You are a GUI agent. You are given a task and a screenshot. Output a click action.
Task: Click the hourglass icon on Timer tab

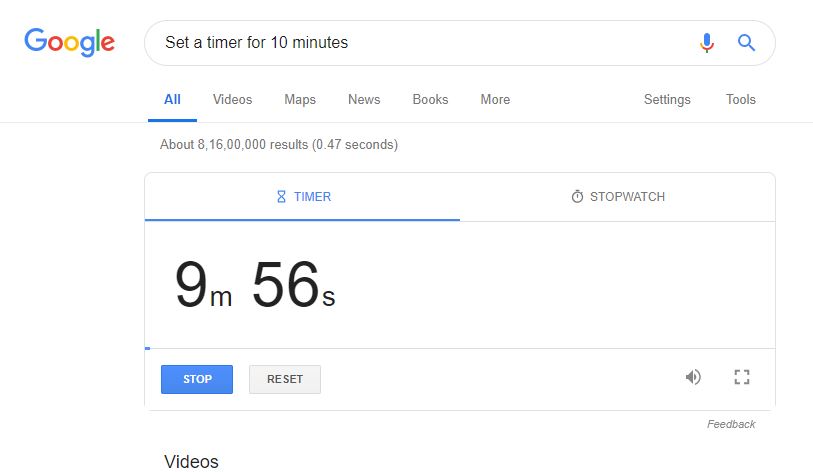coord(281,197)
